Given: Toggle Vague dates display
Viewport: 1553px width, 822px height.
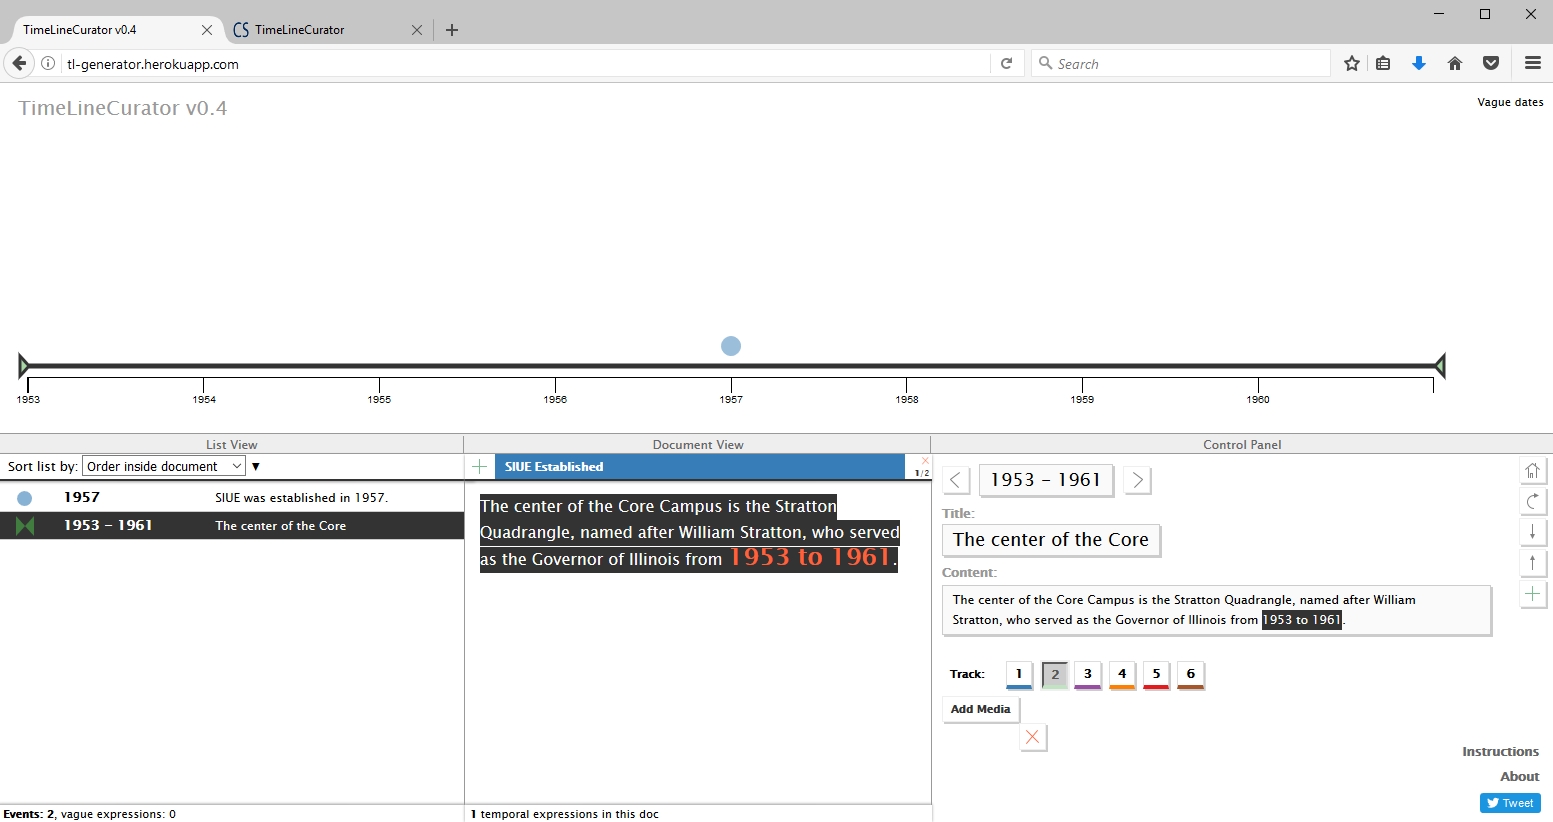Looking at the screenshot, I should pos(1509,102).
